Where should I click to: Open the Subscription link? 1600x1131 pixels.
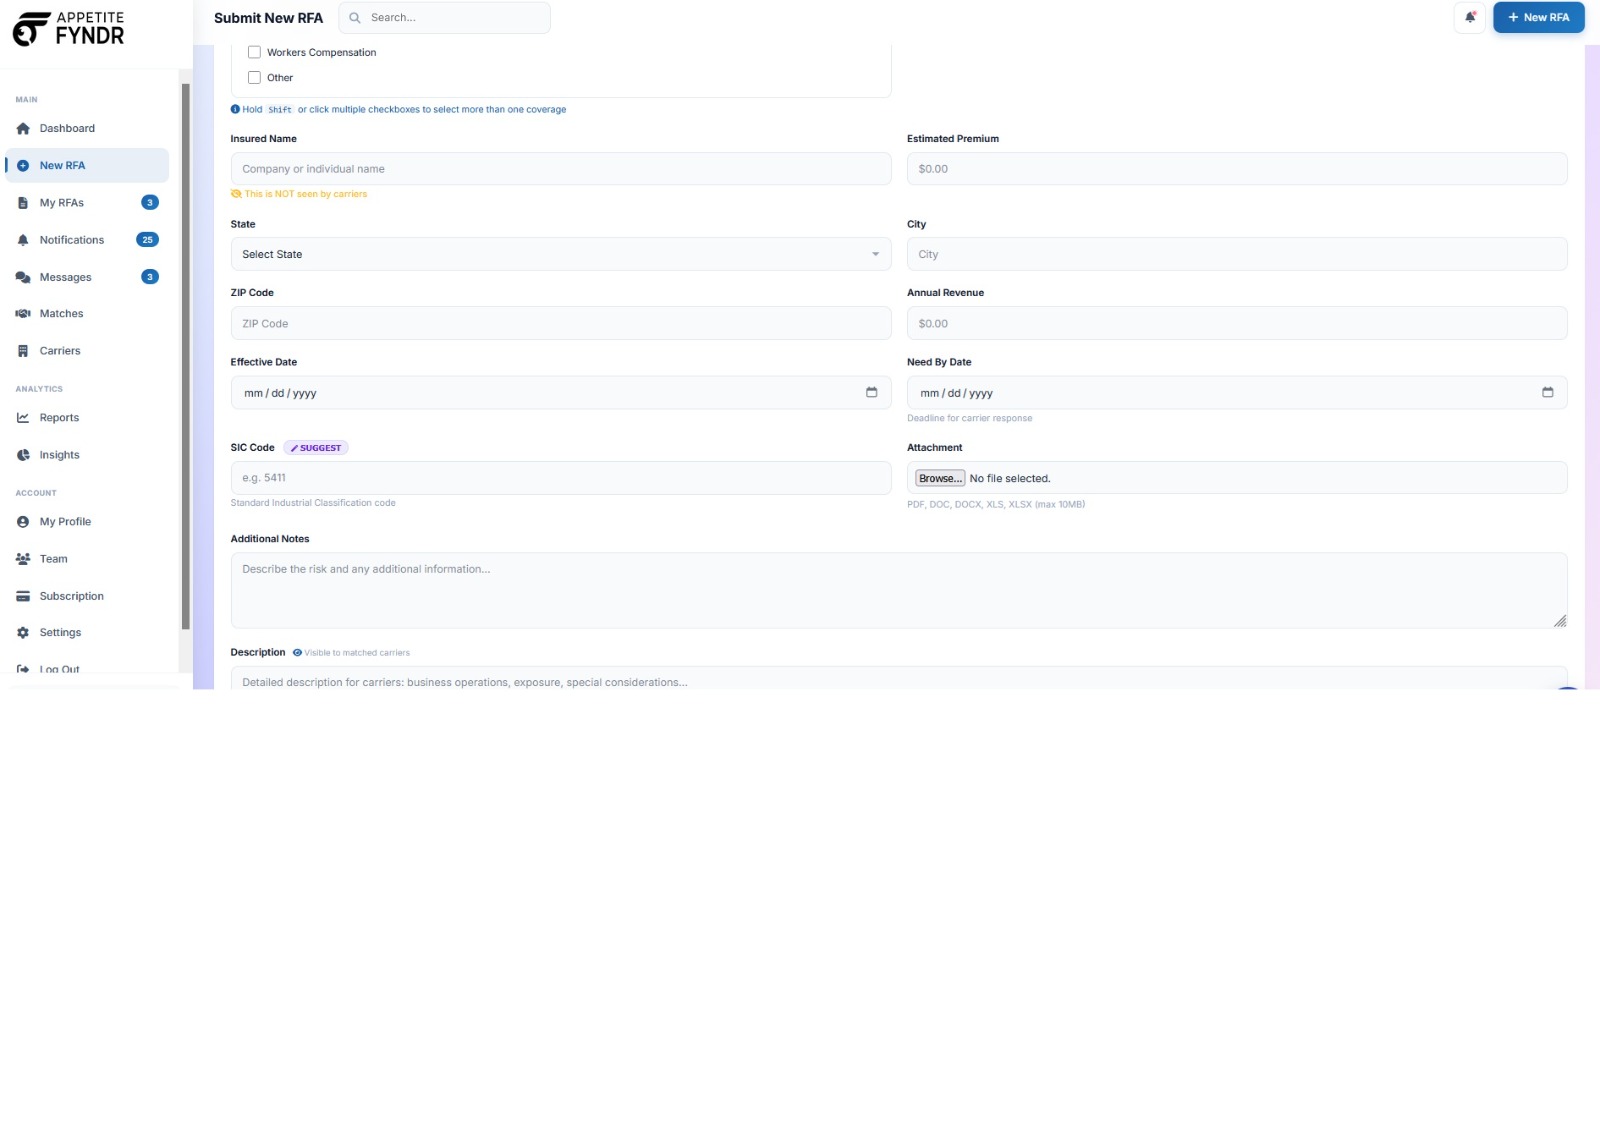coord(87,596)
